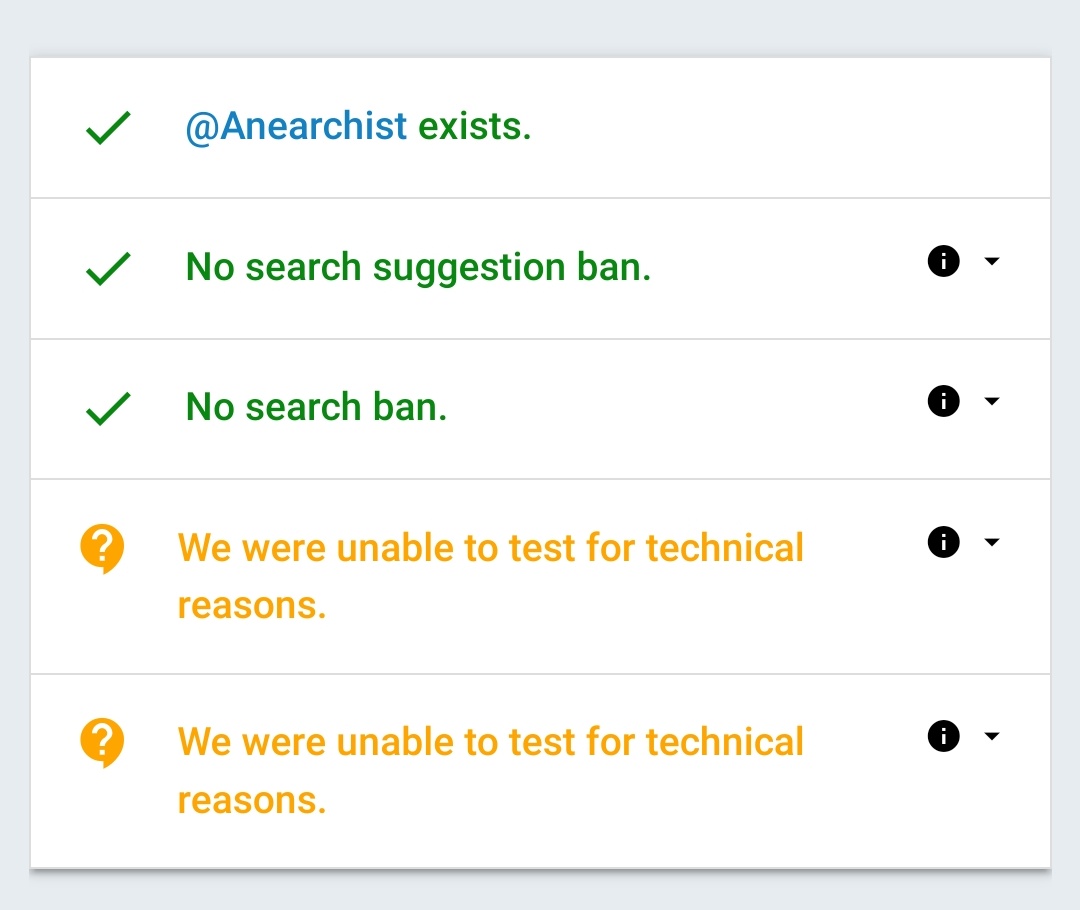
Task: Click the checkmark next to No search suggestion ban
Action: 108,268
